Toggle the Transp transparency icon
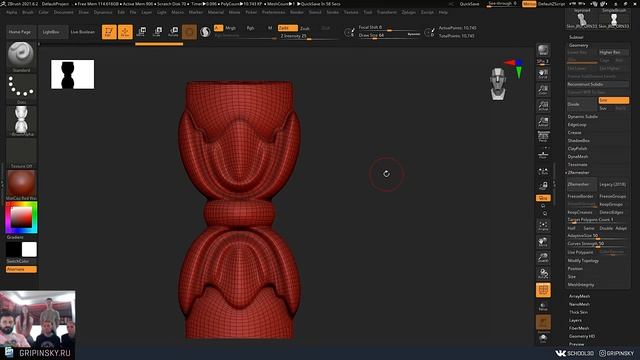640x360 pixels. [543, 306]
